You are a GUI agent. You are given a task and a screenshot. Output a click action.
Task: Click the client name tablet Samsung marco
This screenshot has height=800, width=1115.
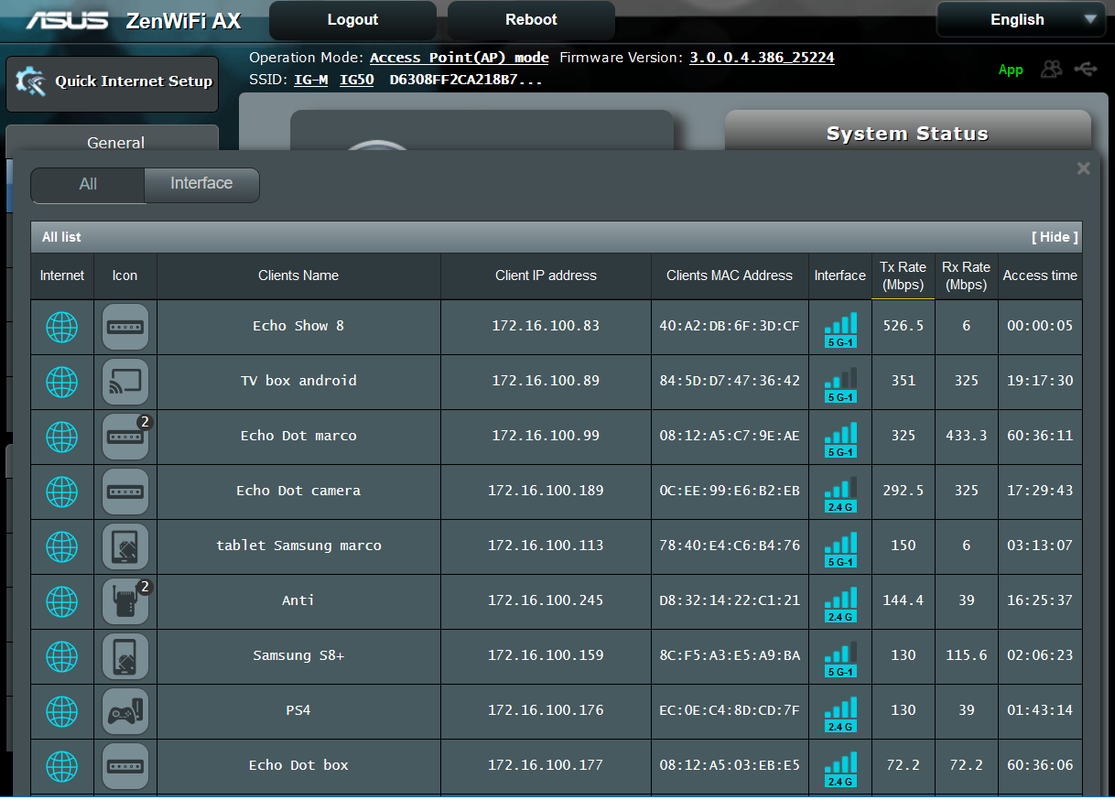299,545
